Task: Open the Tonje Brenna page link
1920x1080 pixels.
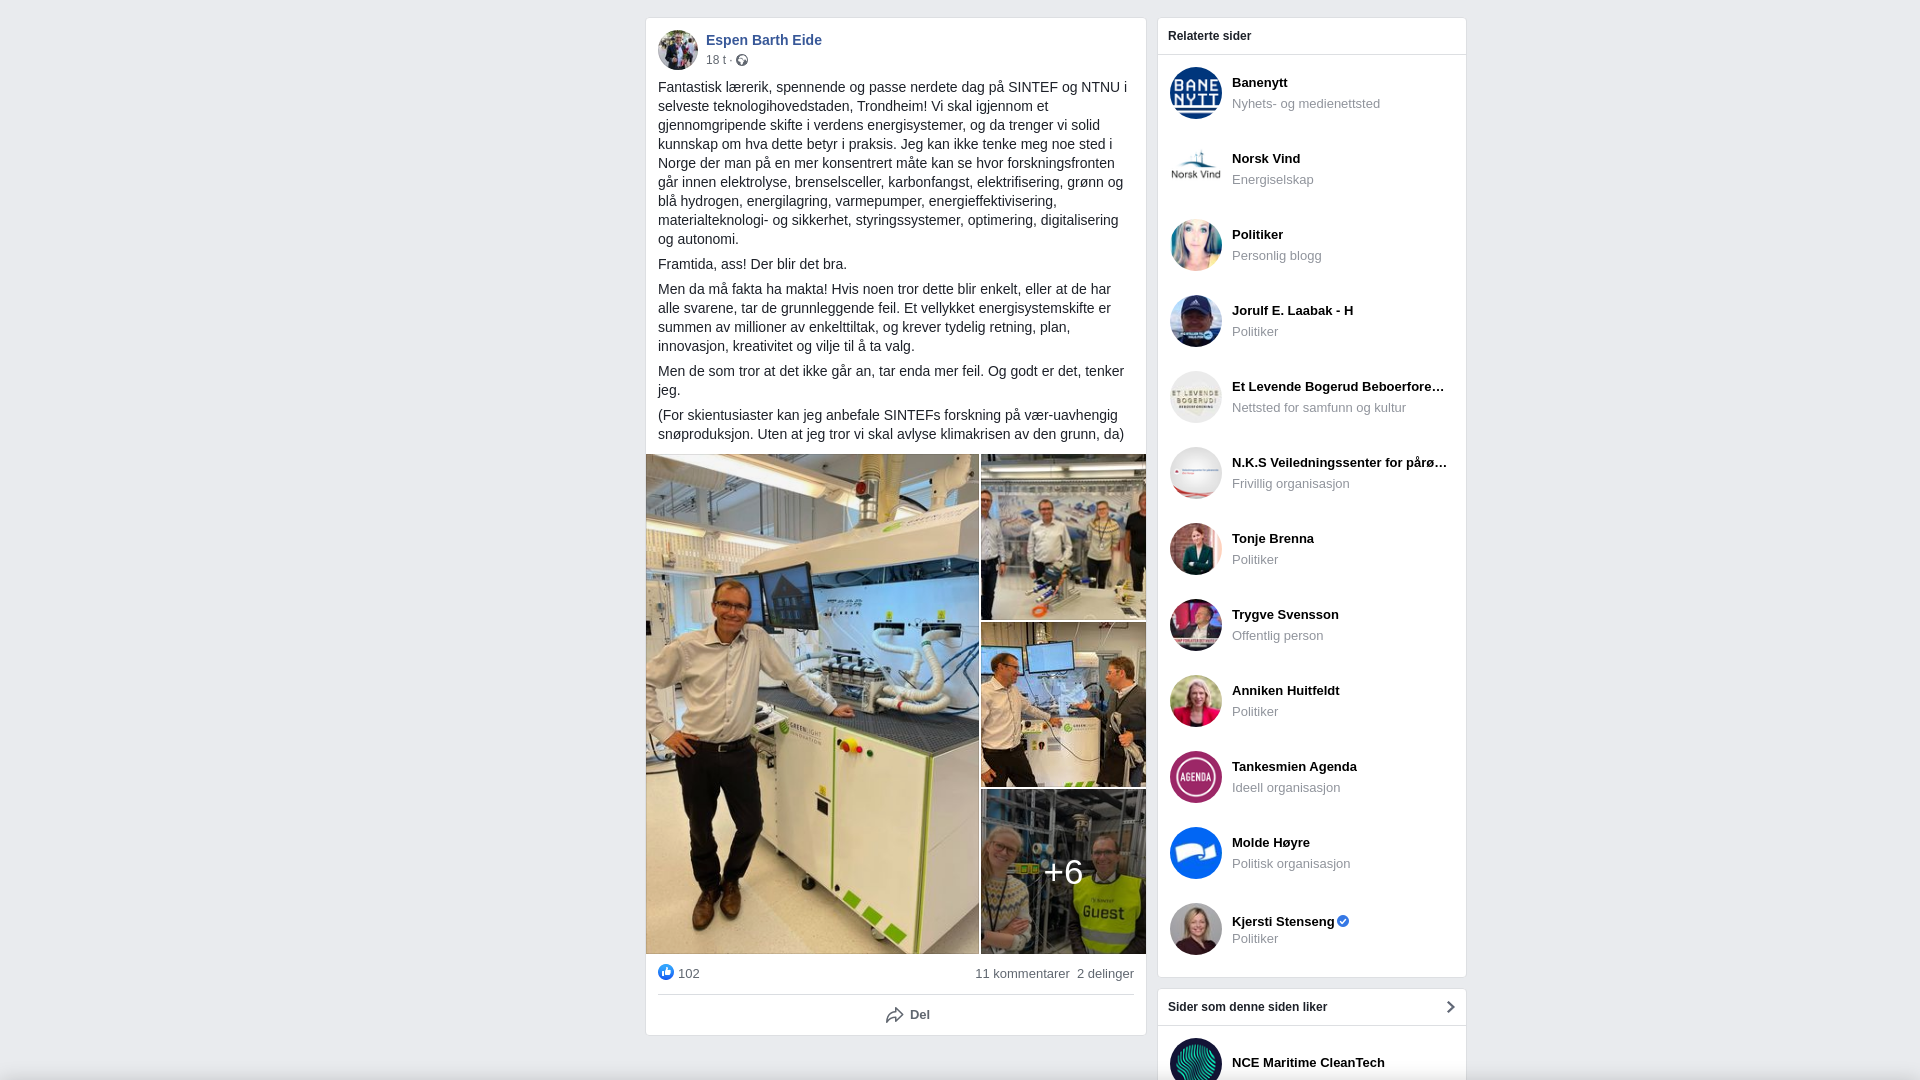Action: (1273, 539)
